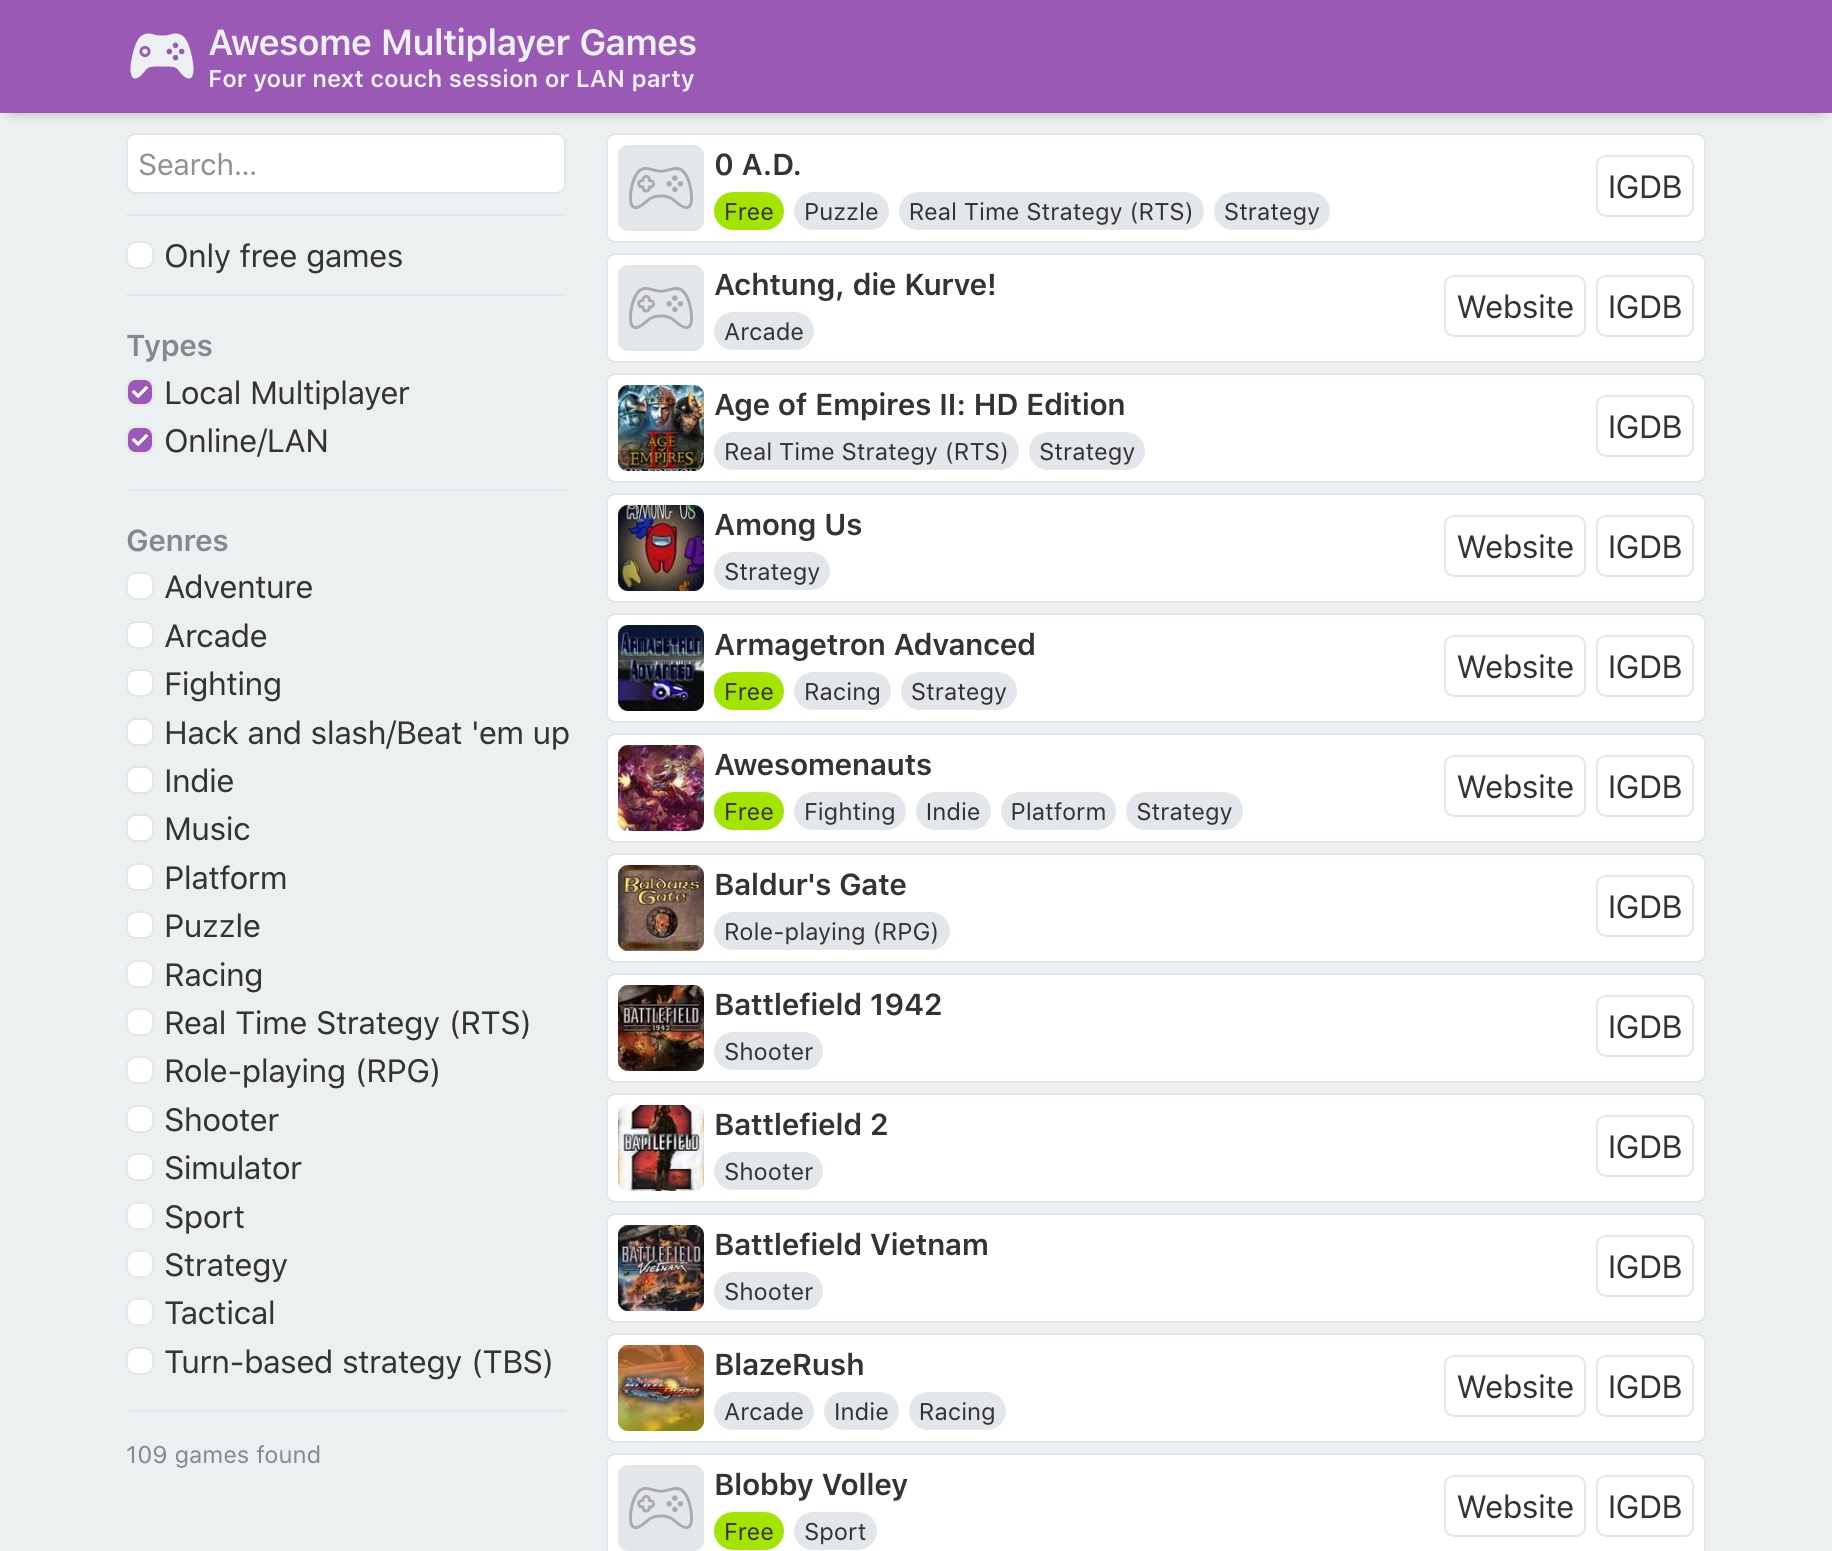Click the Racing tag on Armagetron Advanced

pos(842,691)
